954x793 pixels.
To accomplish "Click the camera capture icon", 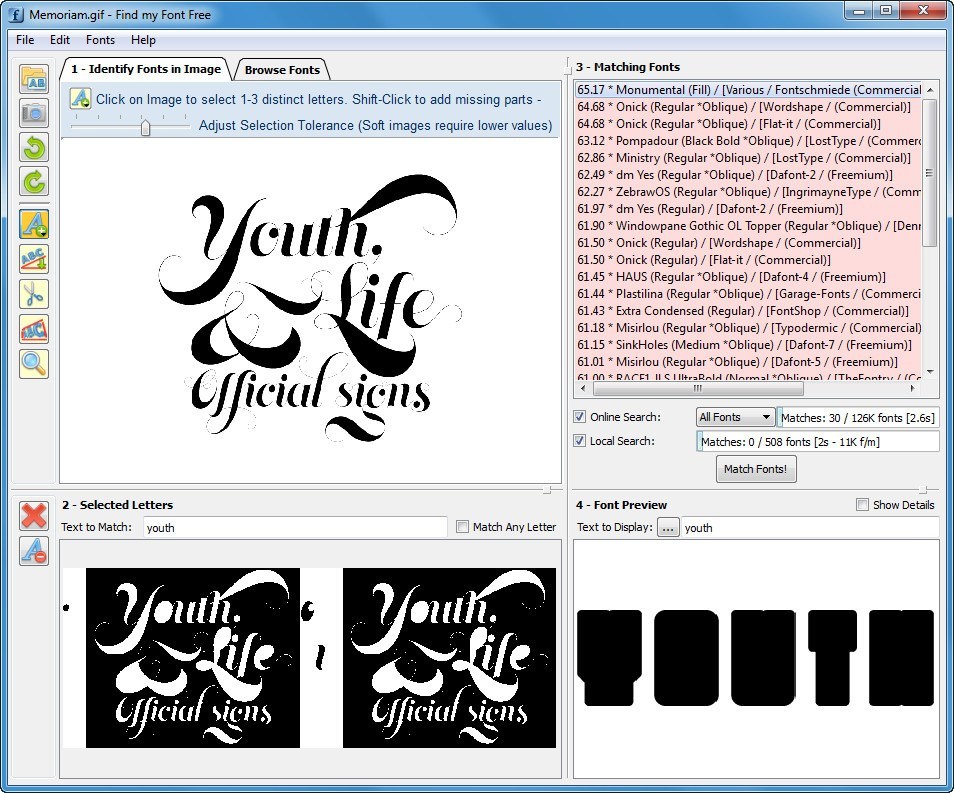I will pyautogui.click(x=34, y=113).
